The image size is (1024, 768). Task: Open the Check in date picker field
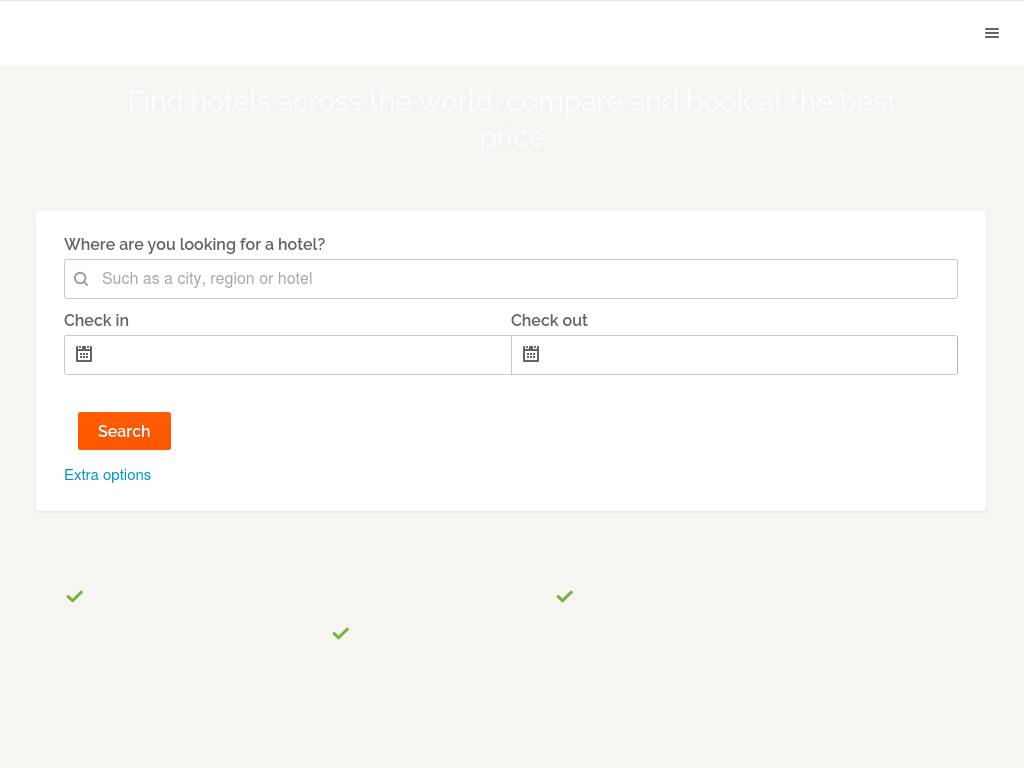point(300,355)
